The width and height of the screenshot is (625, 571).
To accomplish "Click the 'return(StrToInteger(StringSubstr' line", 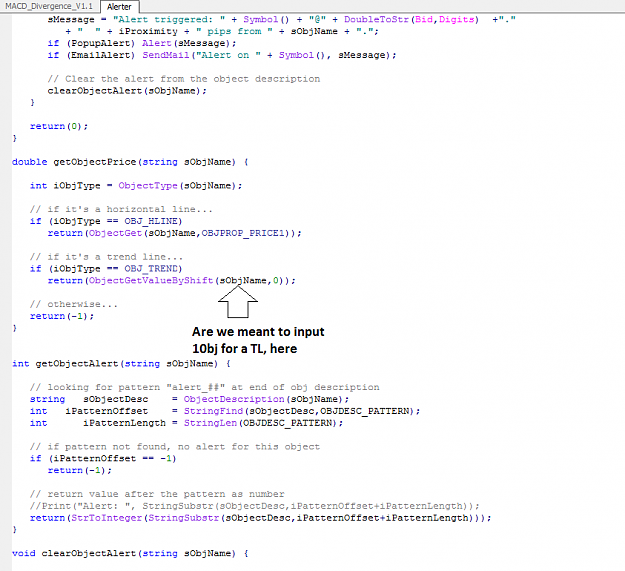I will pyautogui.click(x=260, y=518).
